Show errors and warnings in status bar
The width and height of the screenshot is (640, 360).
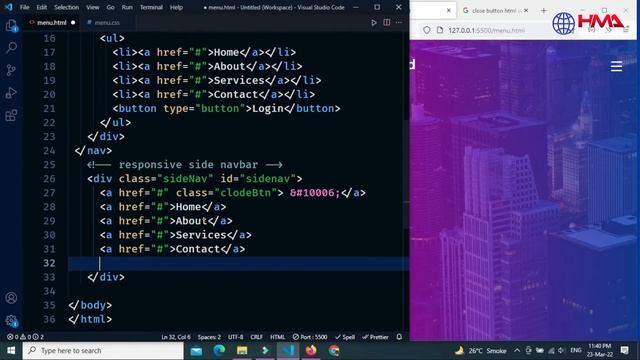[x=25, y=337]
